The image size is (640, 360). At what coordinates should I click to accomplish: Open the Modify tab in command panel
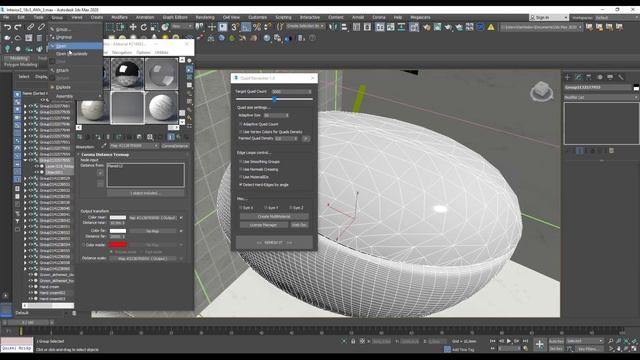pos(578,77)
